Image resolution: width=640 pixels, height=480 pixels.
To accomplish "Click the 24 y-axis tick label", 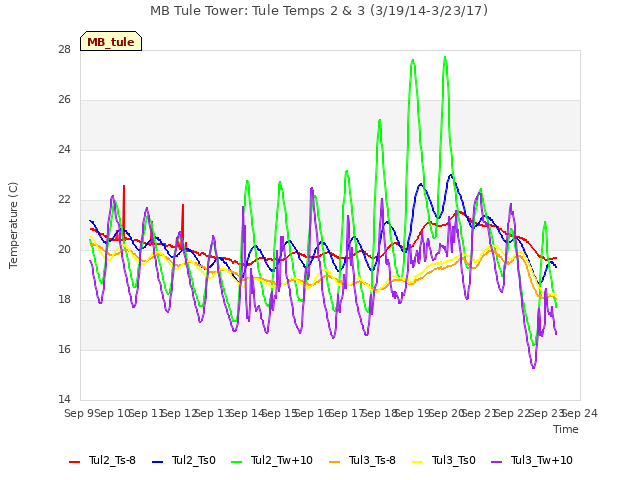I will tap(64, 150).
